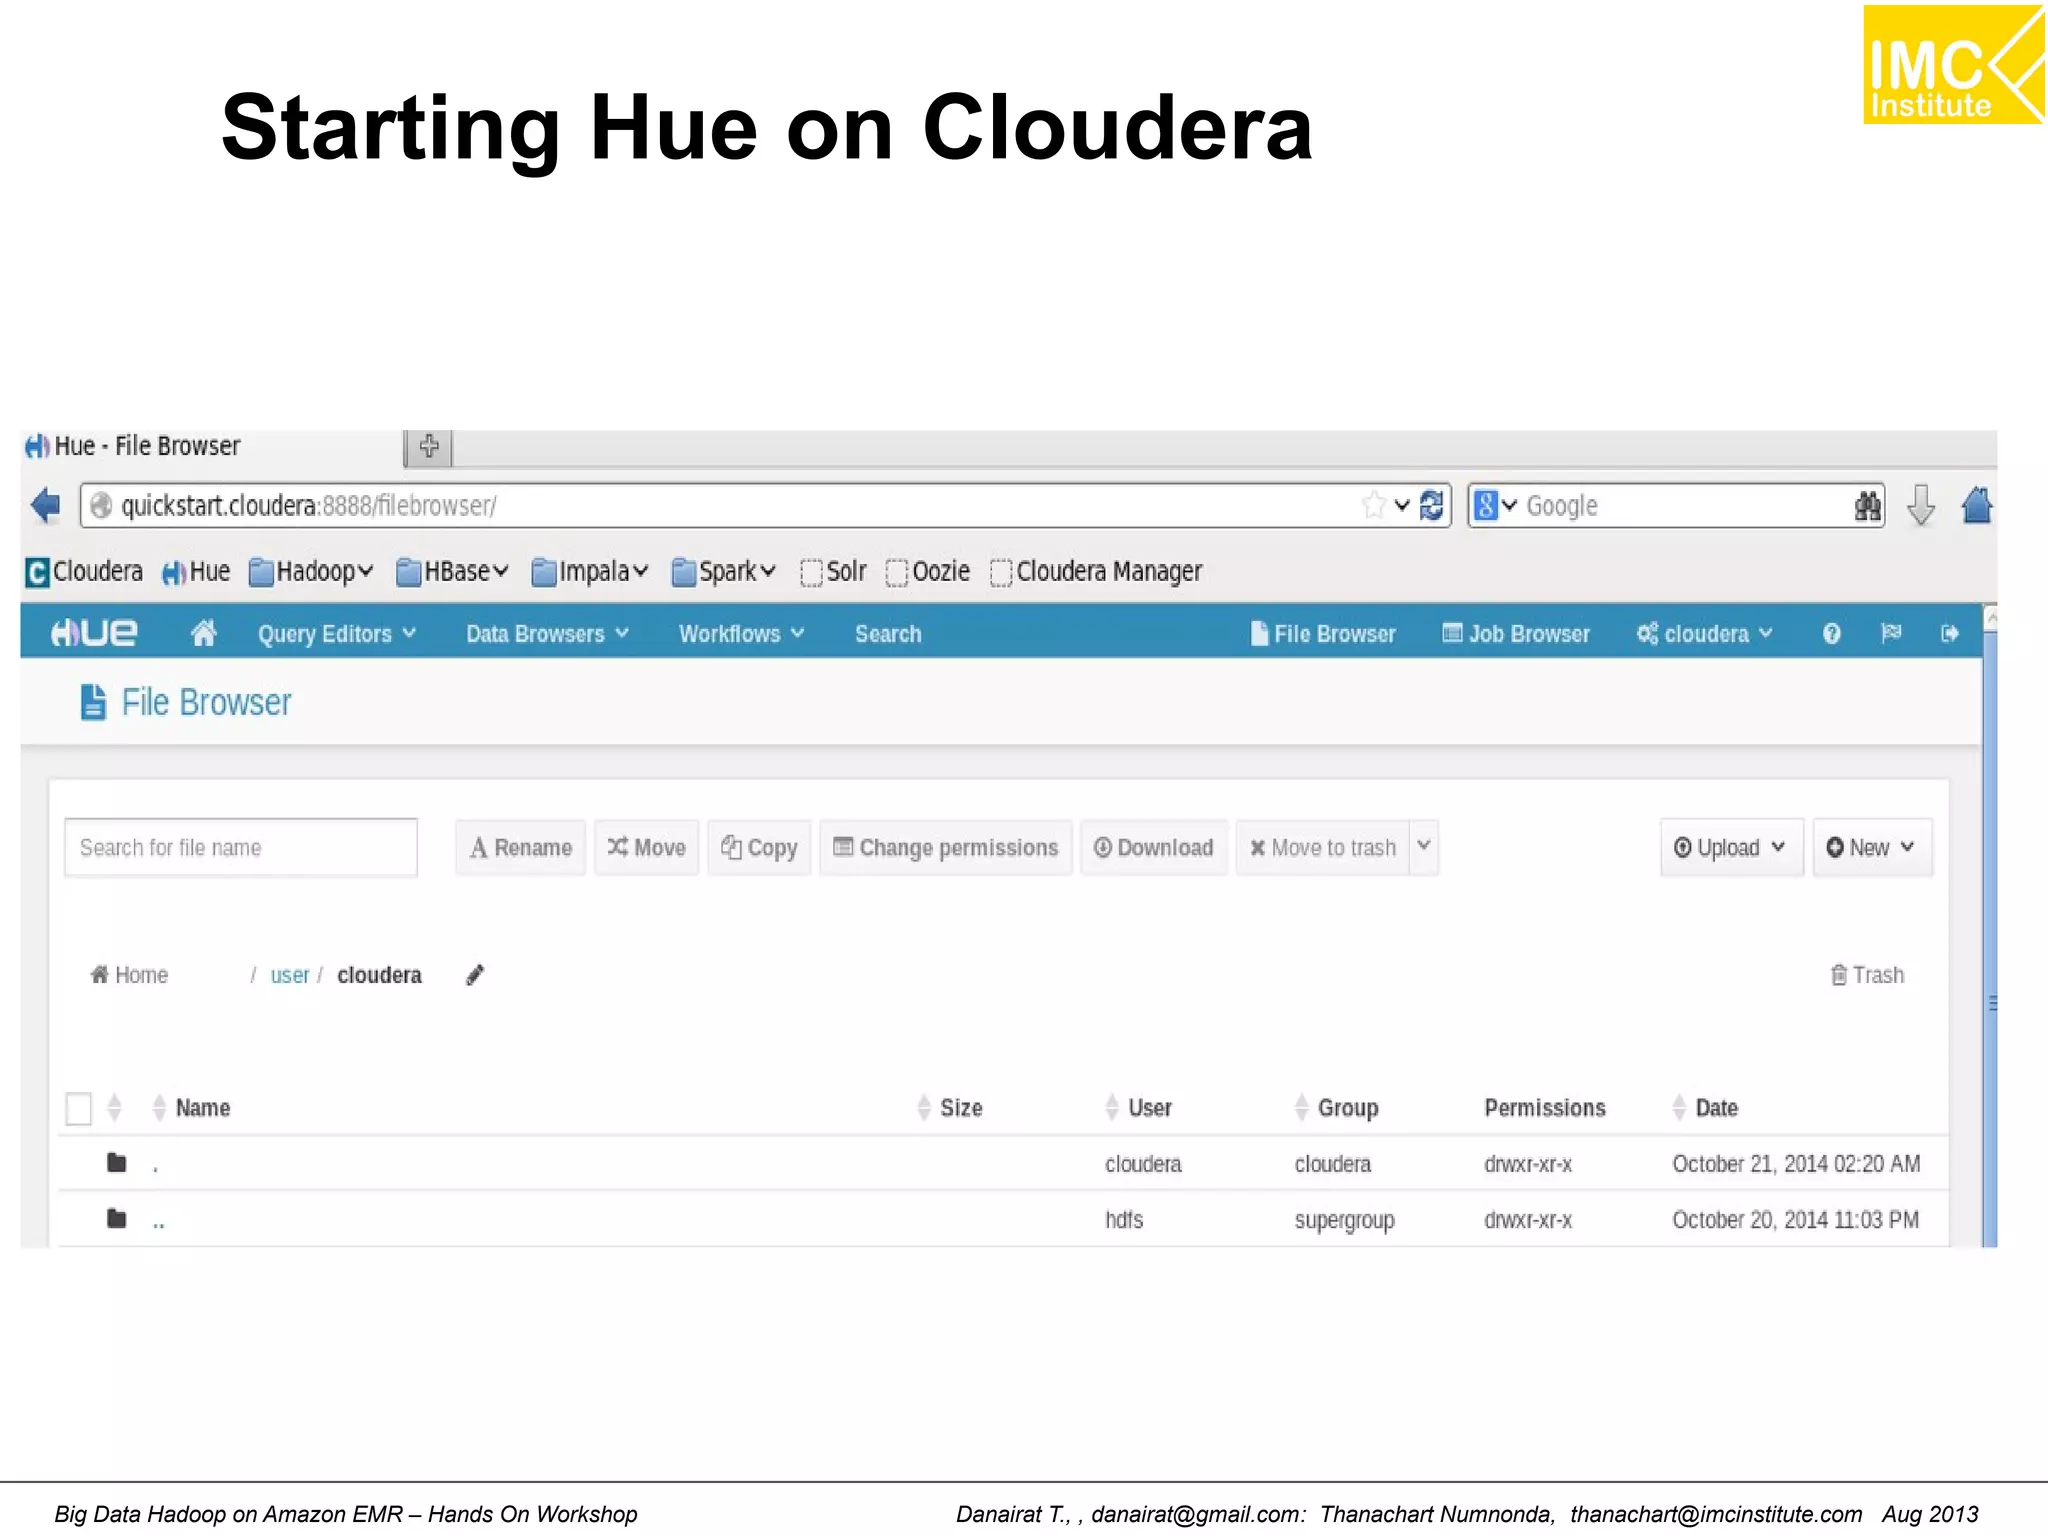
Task: Click the site identity globe icon in address bar
Action: [x=101, y=506]
